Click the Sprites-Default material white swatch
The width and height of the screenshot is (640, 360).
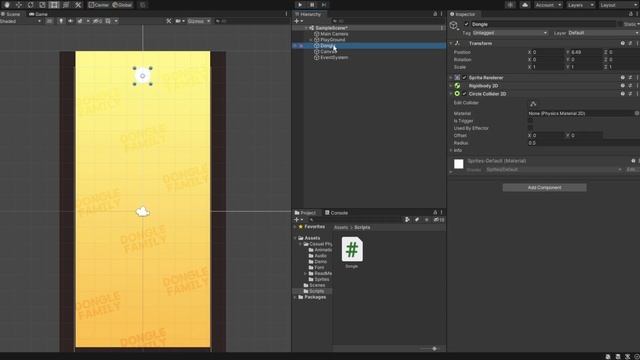(459, 164)
